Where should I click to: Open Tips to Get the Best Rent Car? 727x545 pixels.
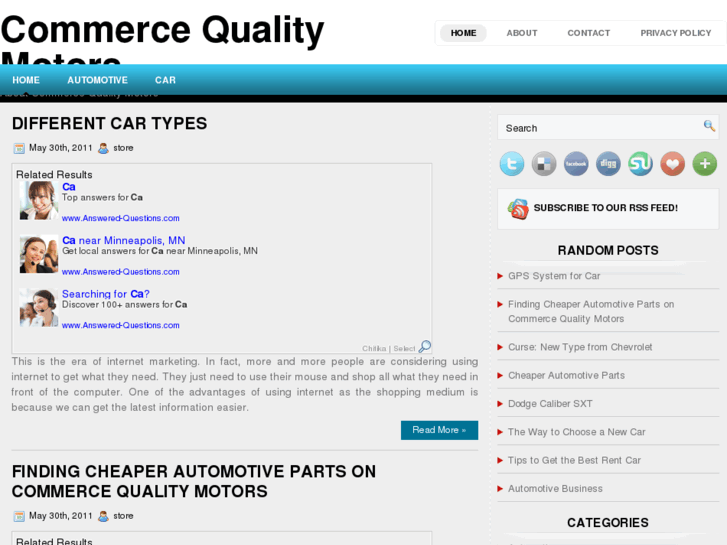coord(574,460)
